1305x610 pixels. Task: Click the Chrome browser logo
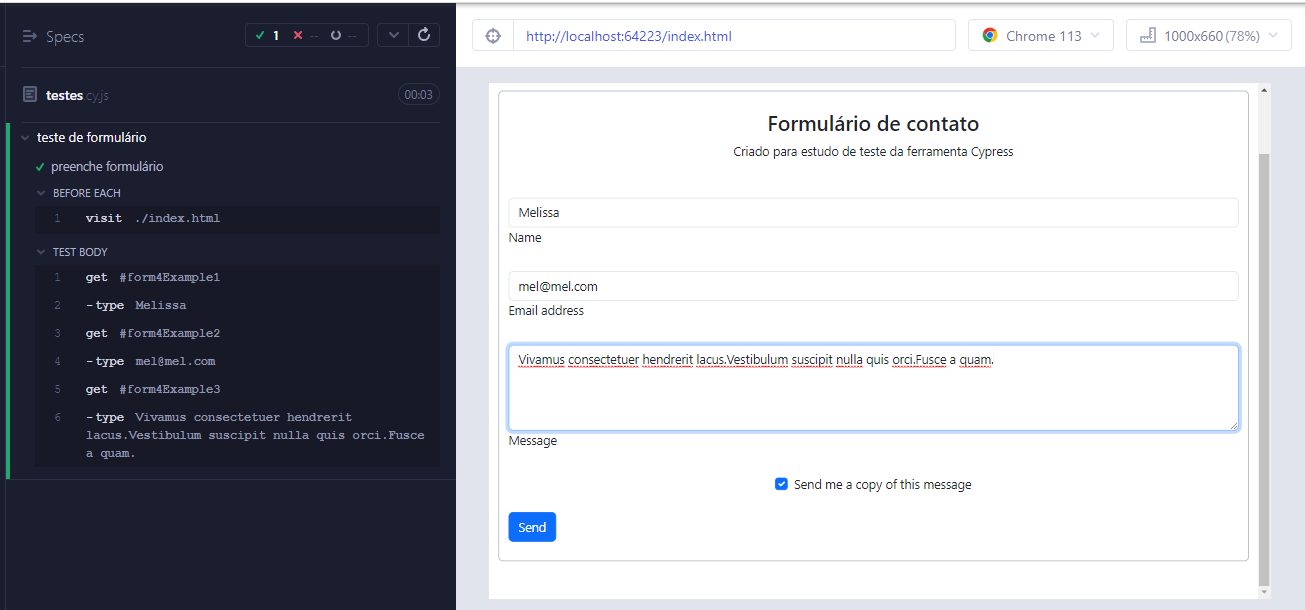point(989,34)
